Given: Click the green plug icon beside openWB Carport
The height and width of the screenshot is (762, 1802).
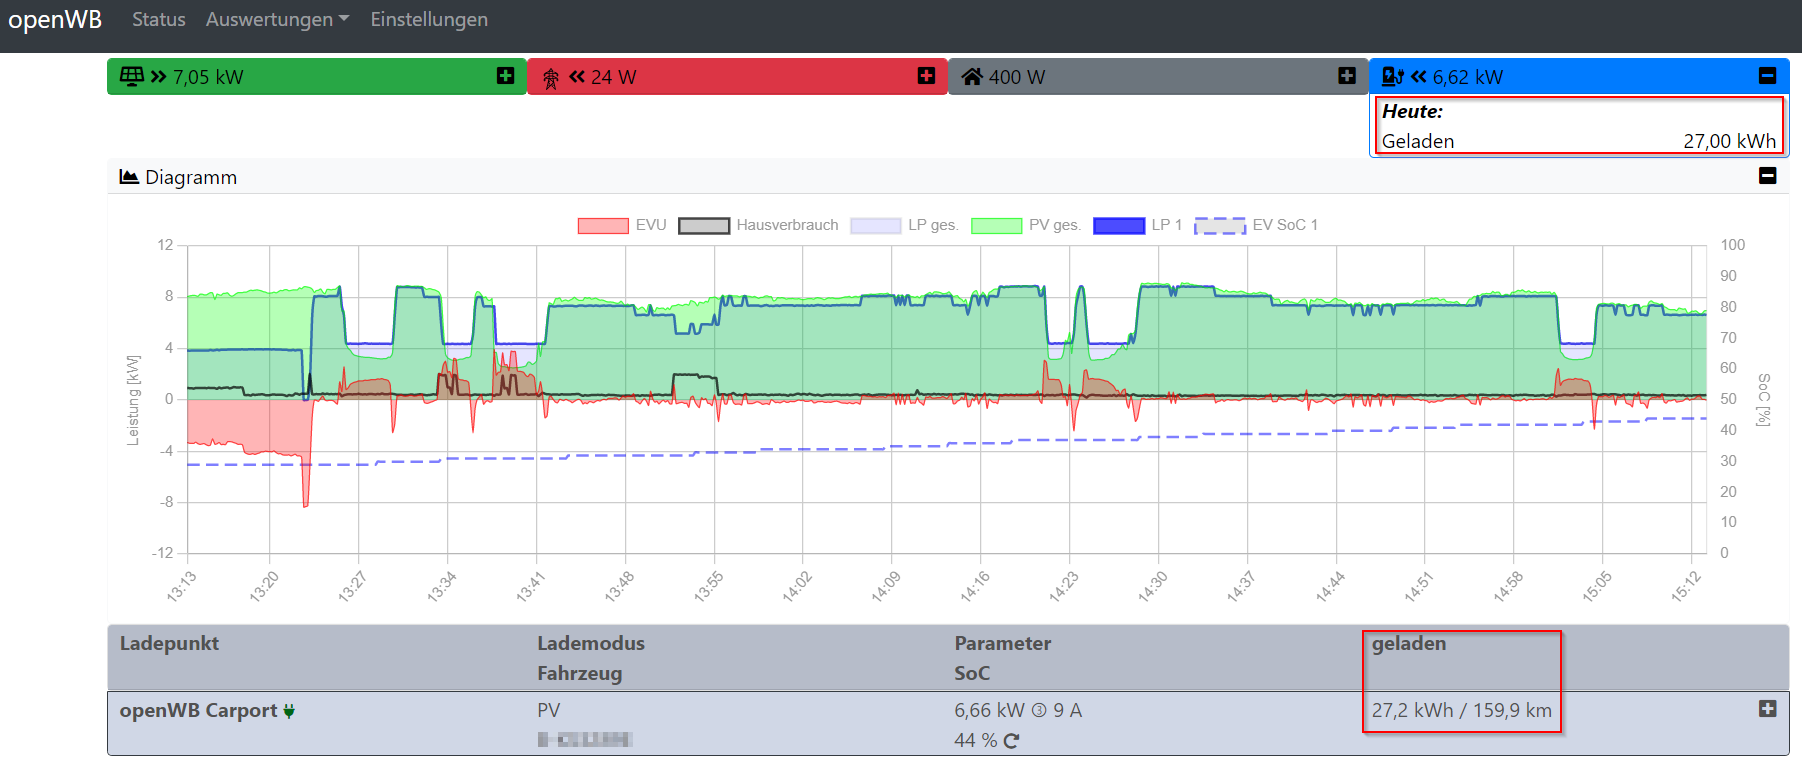Looking at the screenshot, I should (x=289, y=711).
